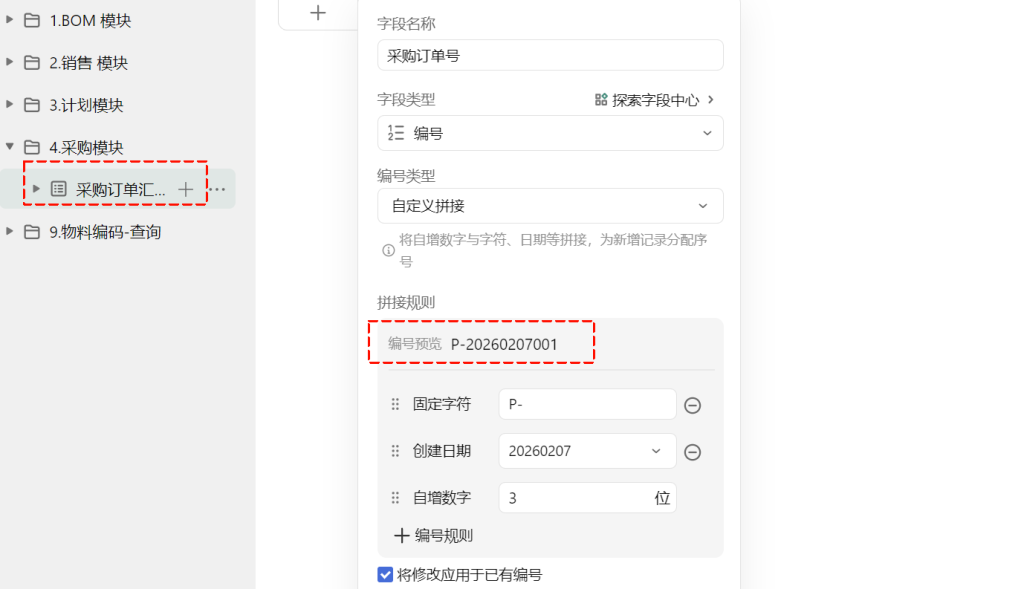Click the 编号预览 value P-20260207001
The image size is (1024, 589).
coord(504,344)
